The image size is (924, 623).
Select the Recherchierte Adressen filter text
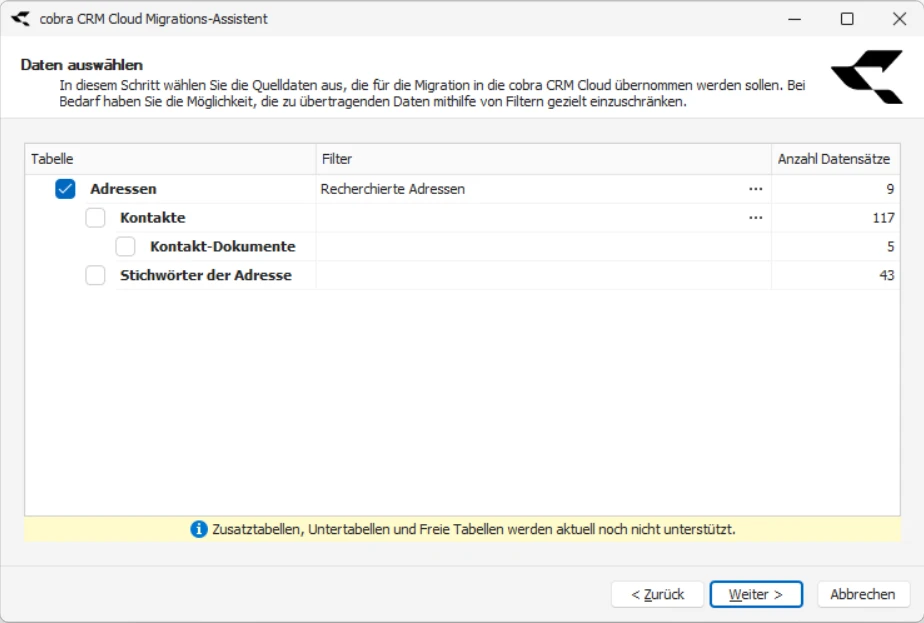(x=394, y=187)
